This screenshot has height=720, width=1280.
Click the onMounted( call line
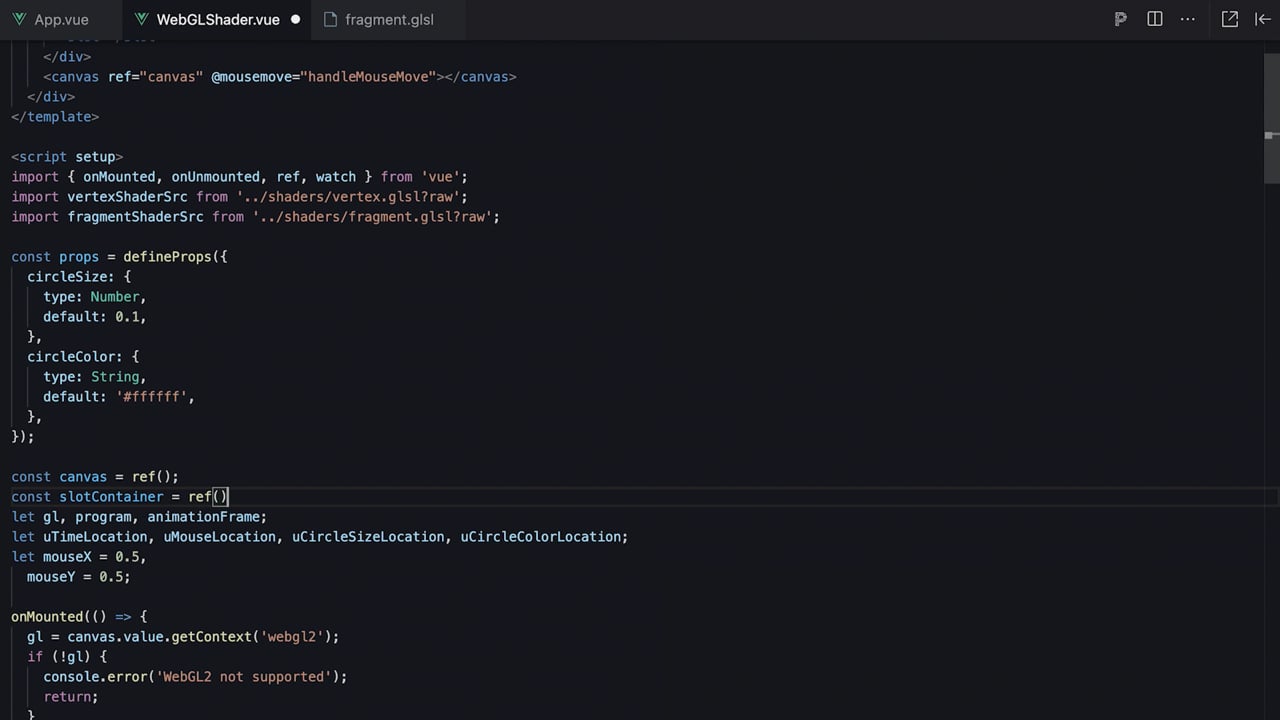(x=79, y=617)
